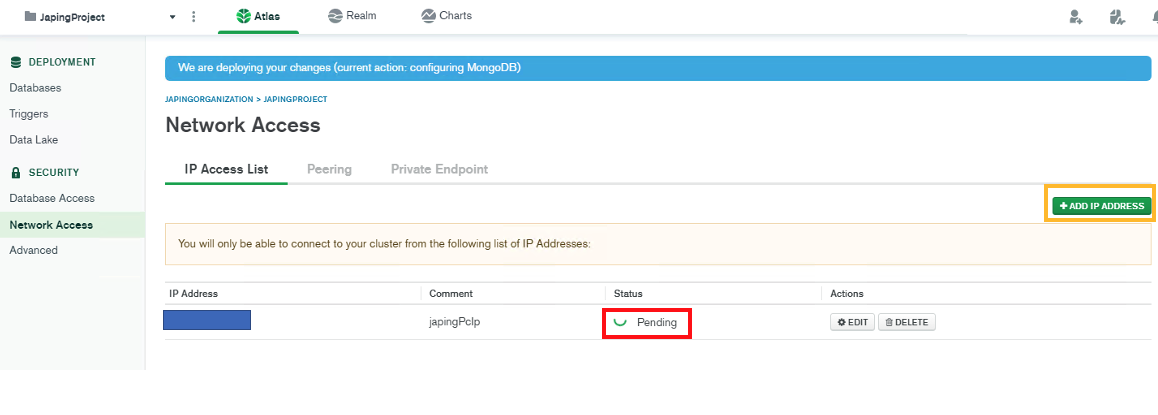Screen dimensions: 1158x415
Task: Click the Delete button for japingPcIp
Action: coord(907,323)
